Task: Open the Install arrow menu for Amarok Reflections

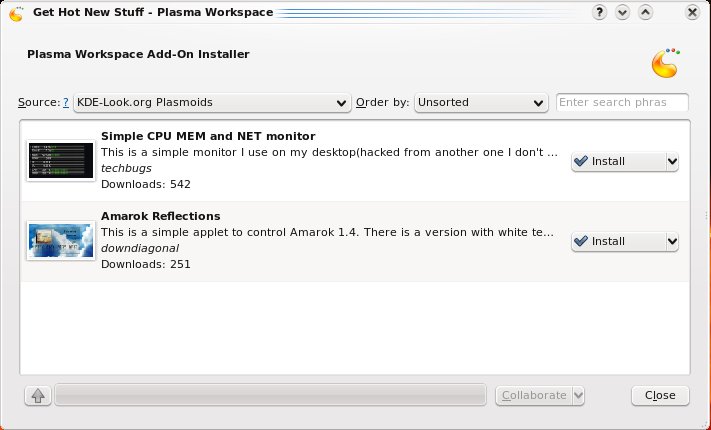Action: (672, 242)
